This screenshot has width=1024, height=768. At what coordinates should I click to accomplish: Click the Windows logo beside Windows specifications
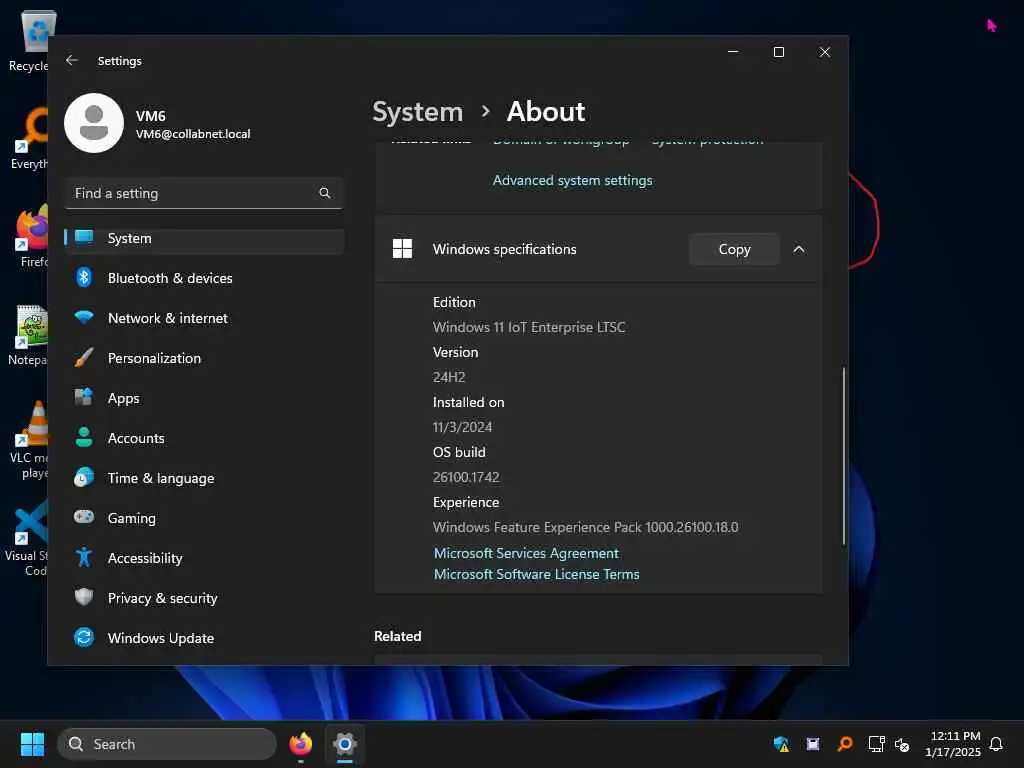(402, 248)
